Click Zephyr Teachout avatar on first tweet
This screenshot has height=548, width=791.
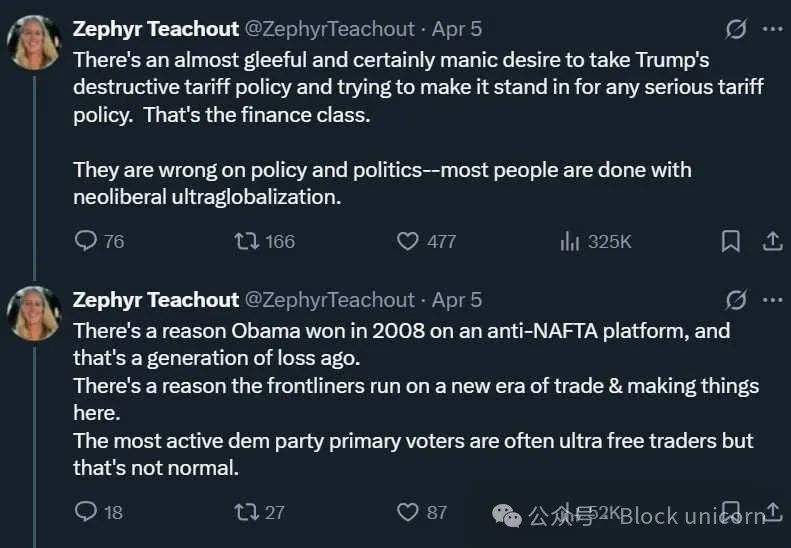pos(34,42)
